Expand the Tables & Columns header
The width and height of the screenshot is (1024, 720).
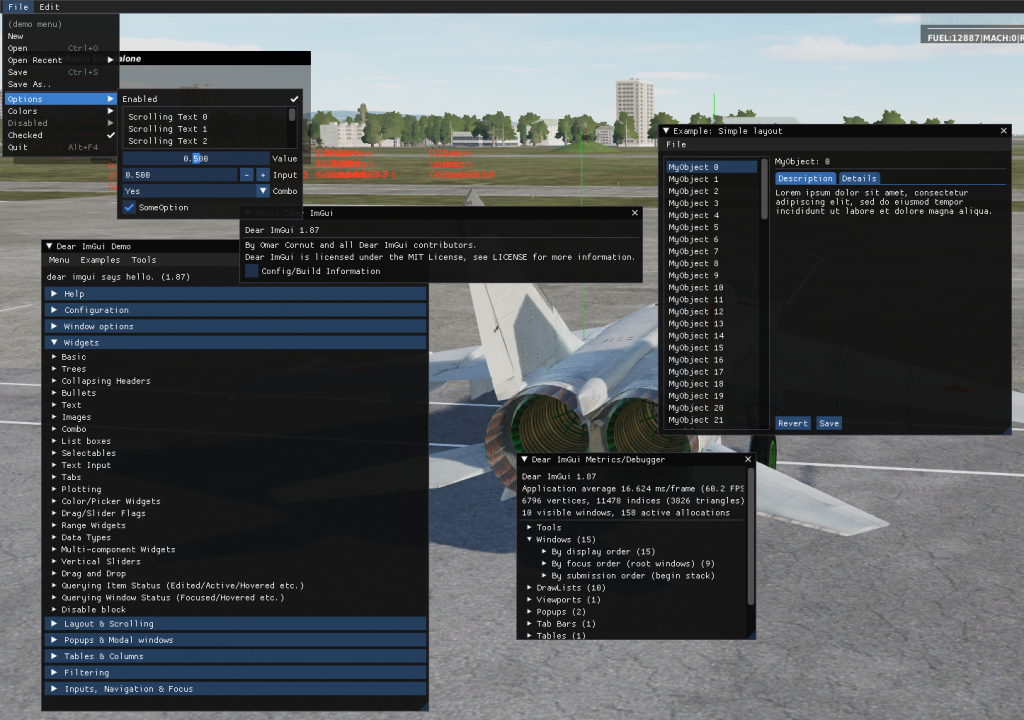tap(236, 657)
